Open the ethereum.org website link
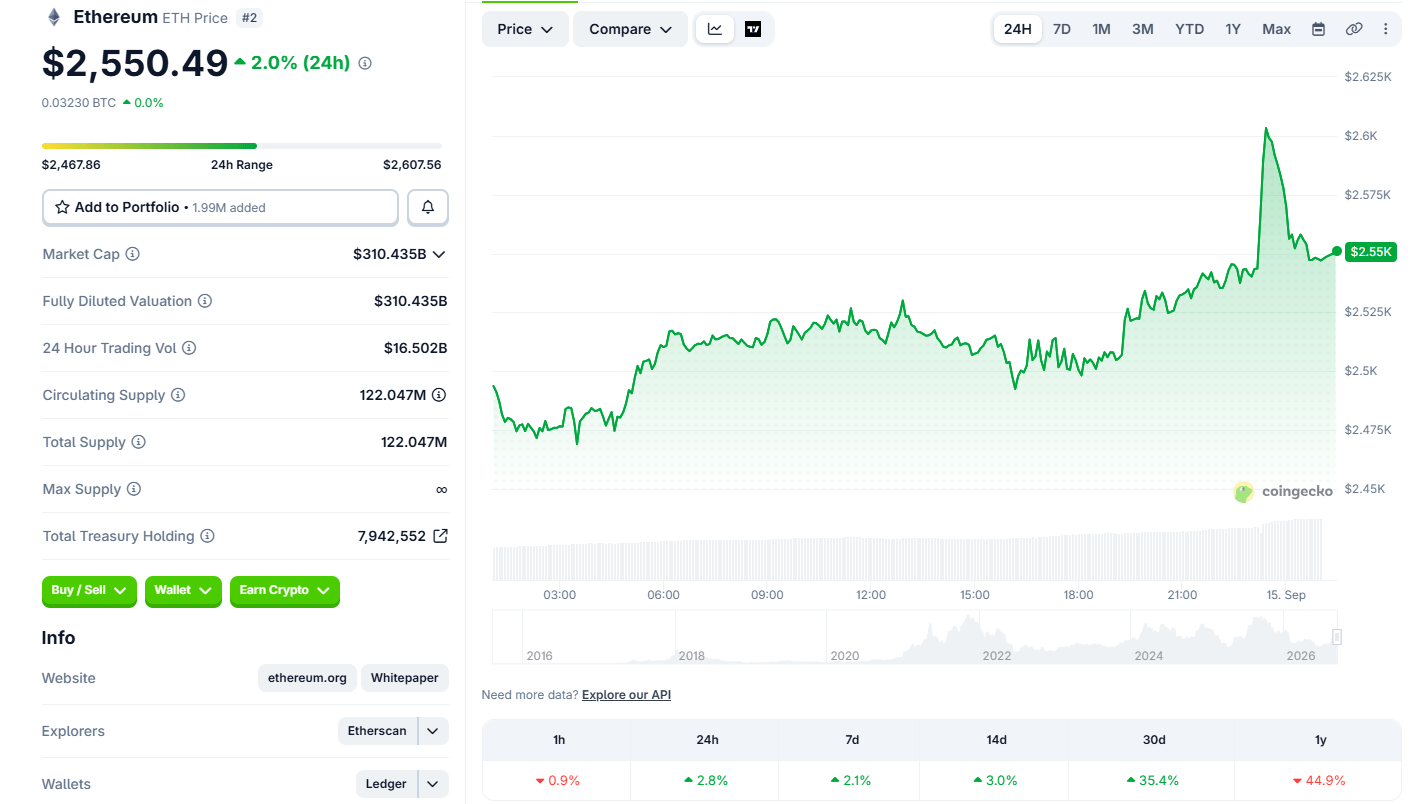1416x804 pixels. 307,678
